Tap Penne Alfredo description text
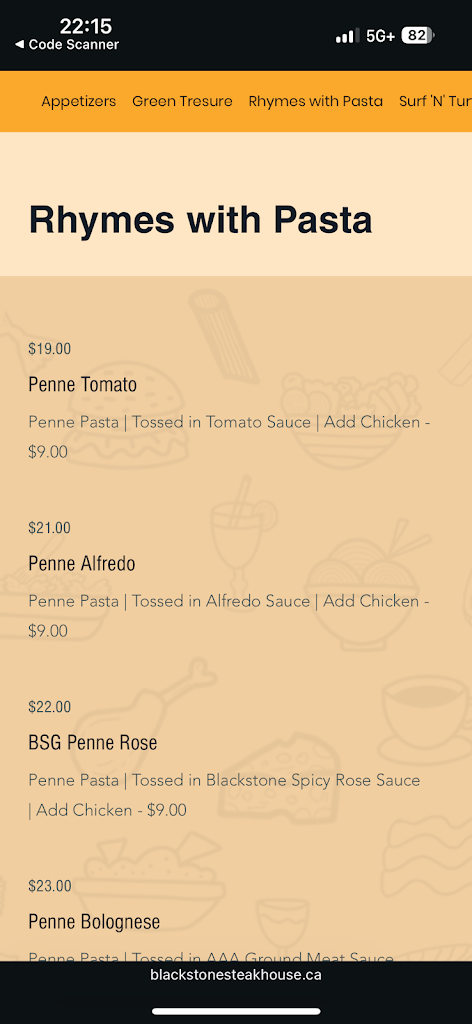472x1024 pixels. pos(228,616)
